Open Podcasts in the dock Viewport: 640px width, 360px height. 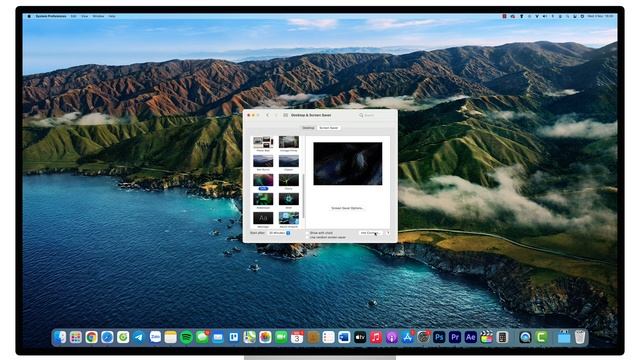coord(391,337)
